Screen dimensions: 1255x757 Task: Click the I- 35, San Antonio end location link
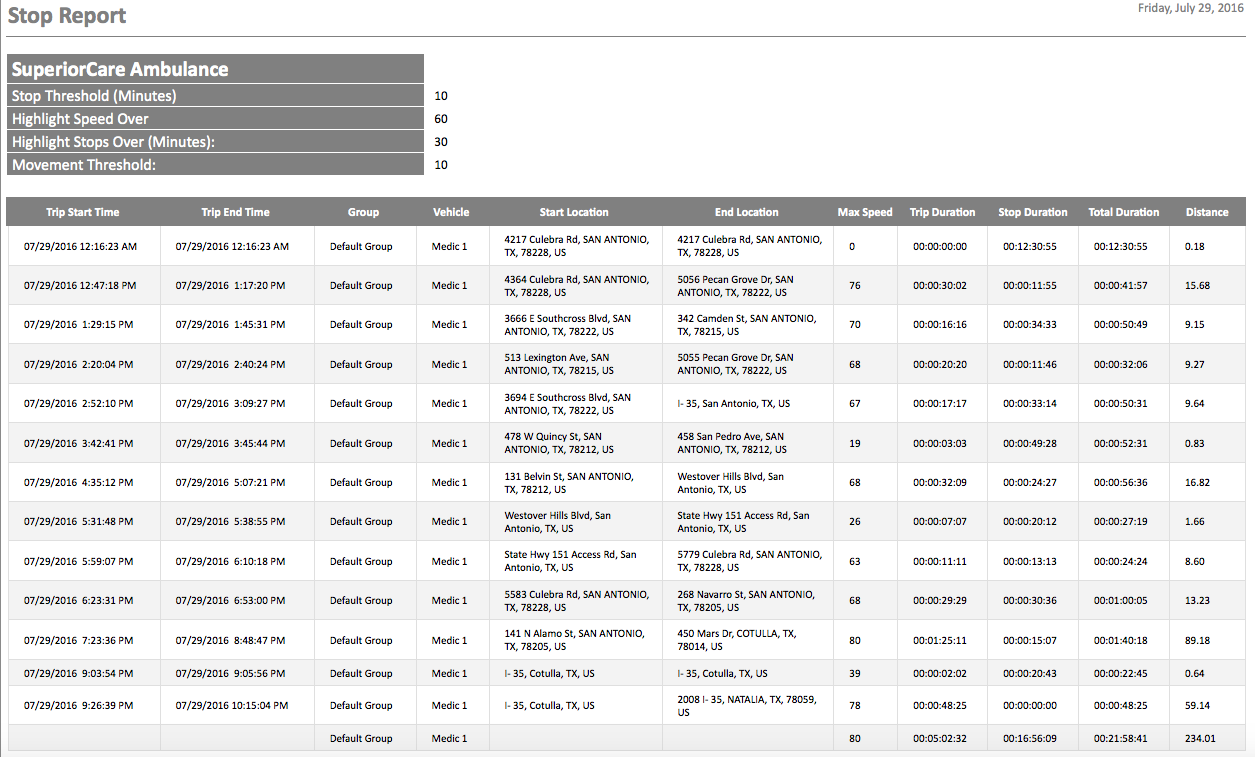pos(733,404)
